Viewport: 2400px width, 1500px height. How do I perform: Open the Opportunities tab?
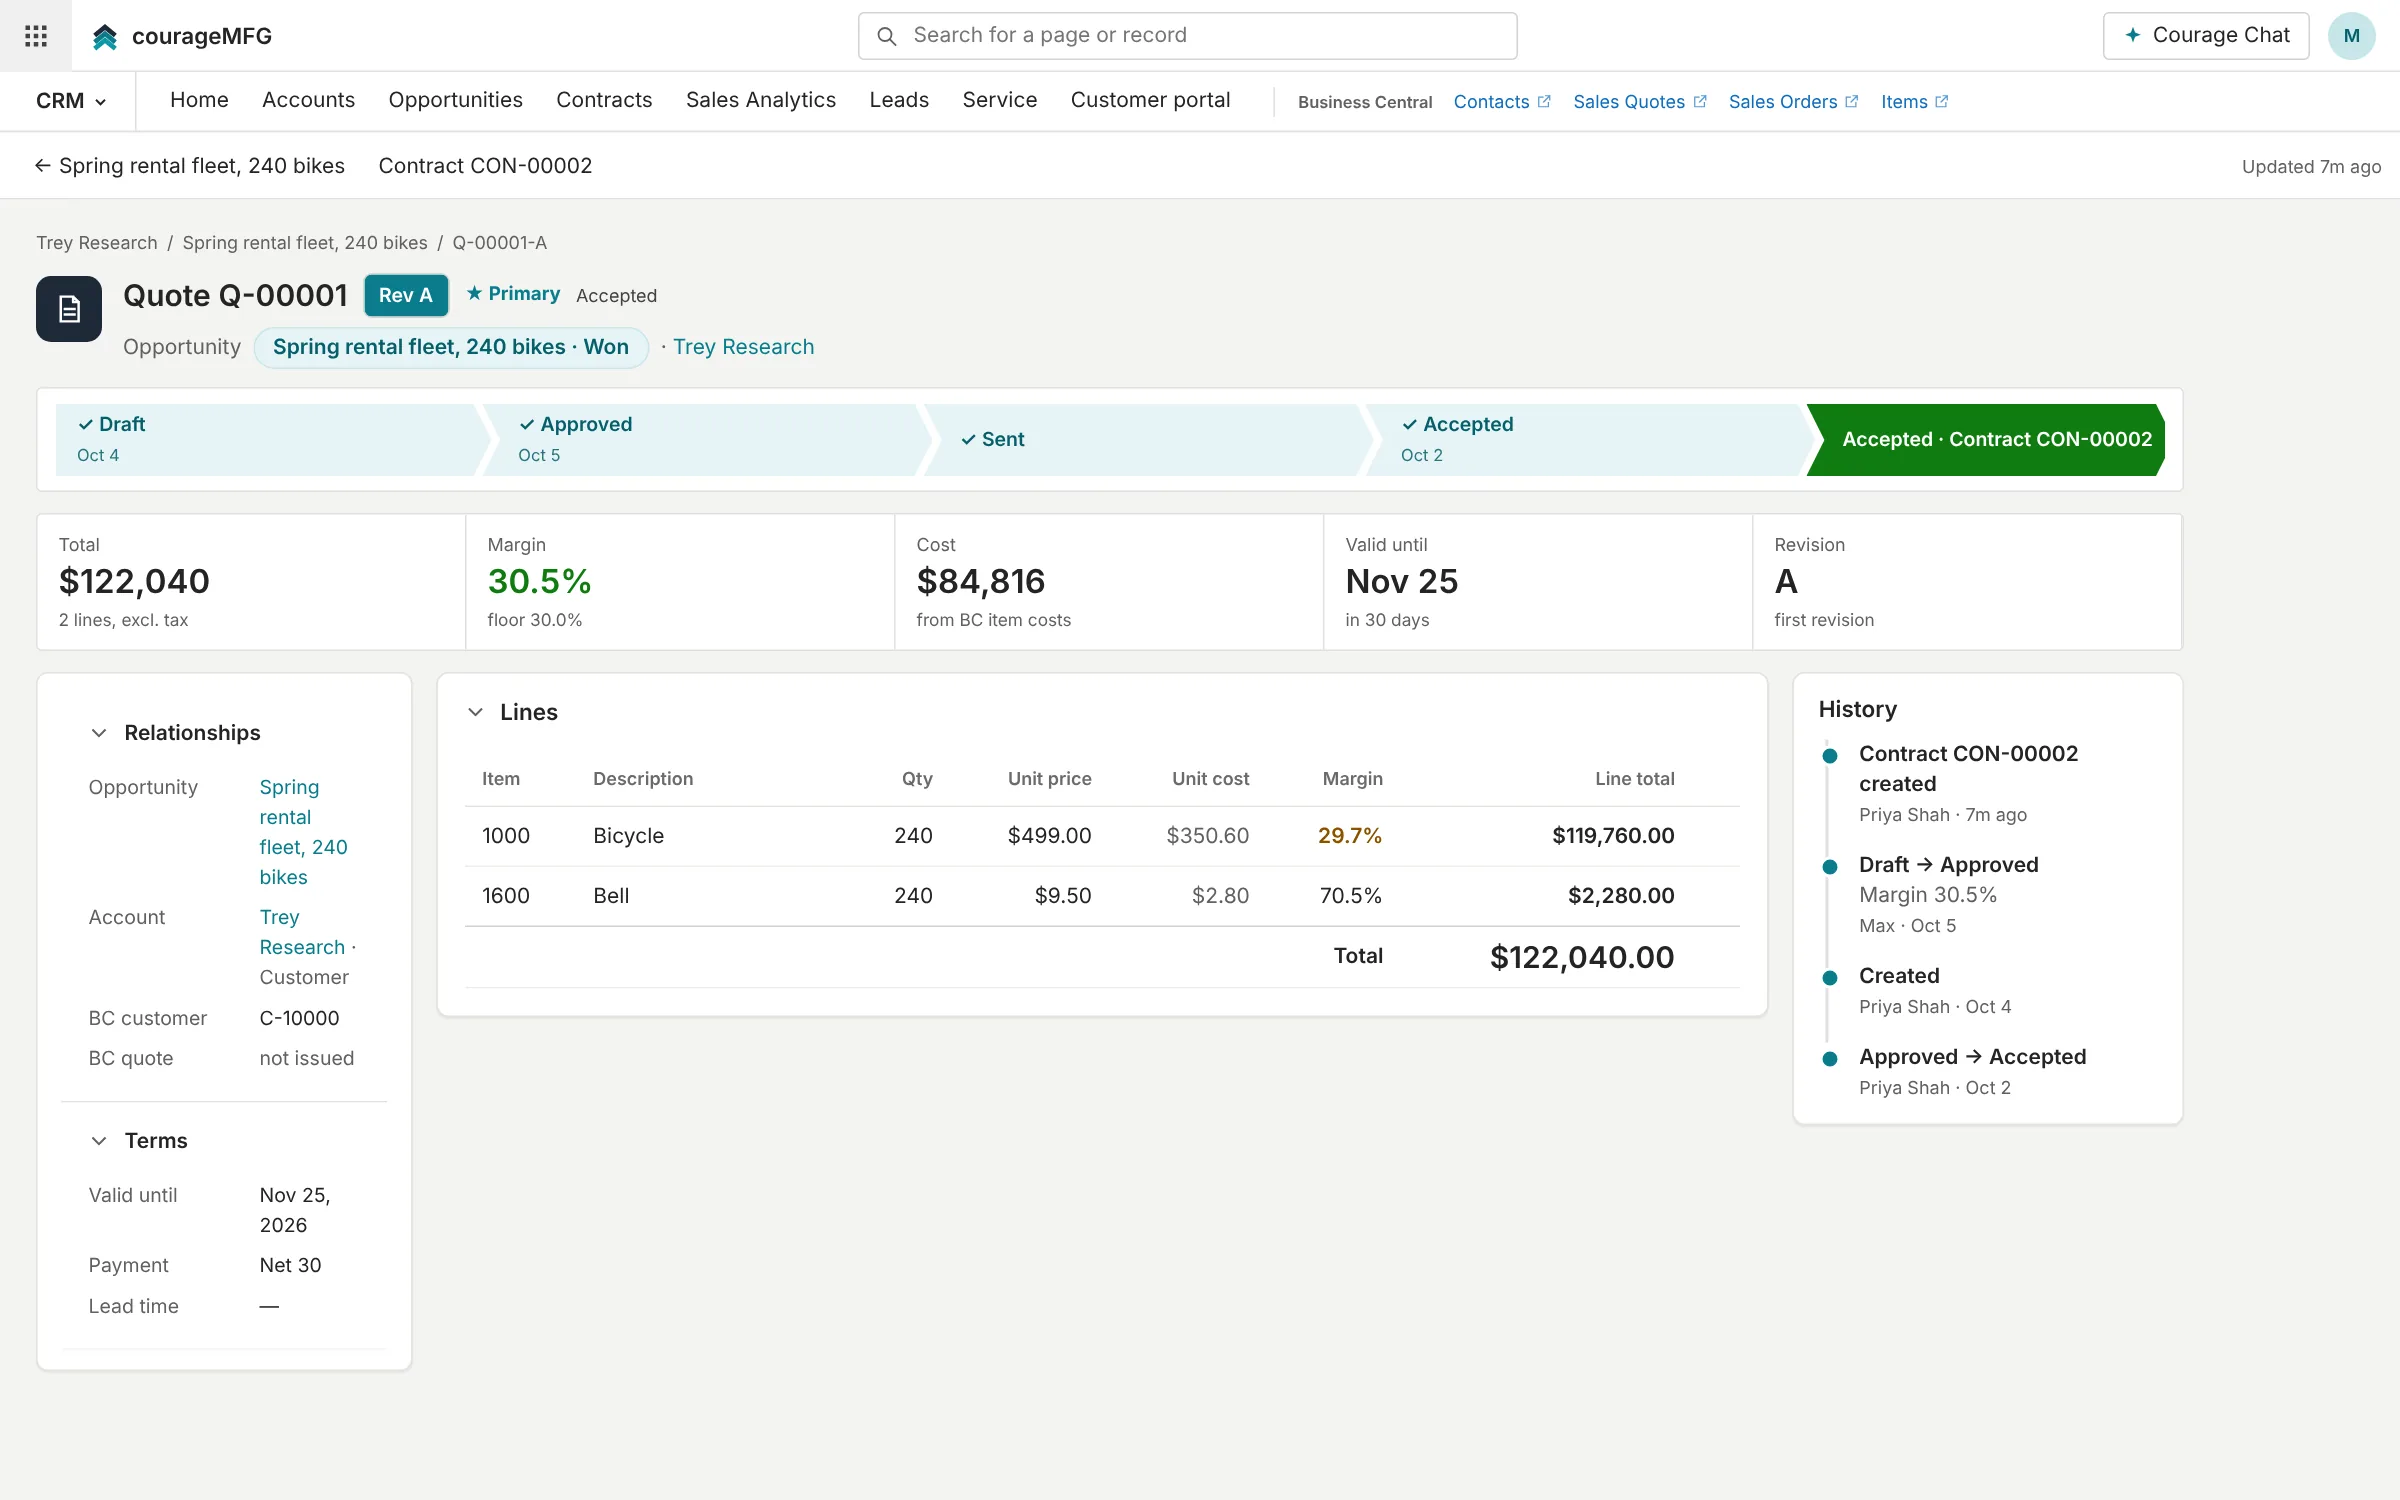(455, 100)
